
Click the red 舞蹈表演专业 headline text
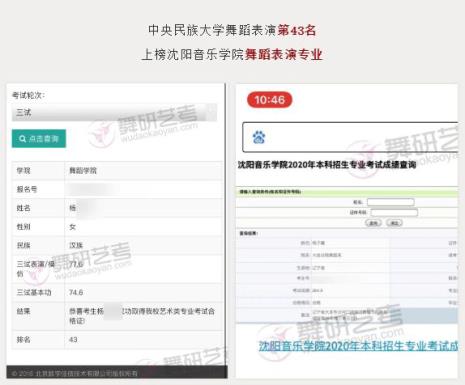(284, 54)
